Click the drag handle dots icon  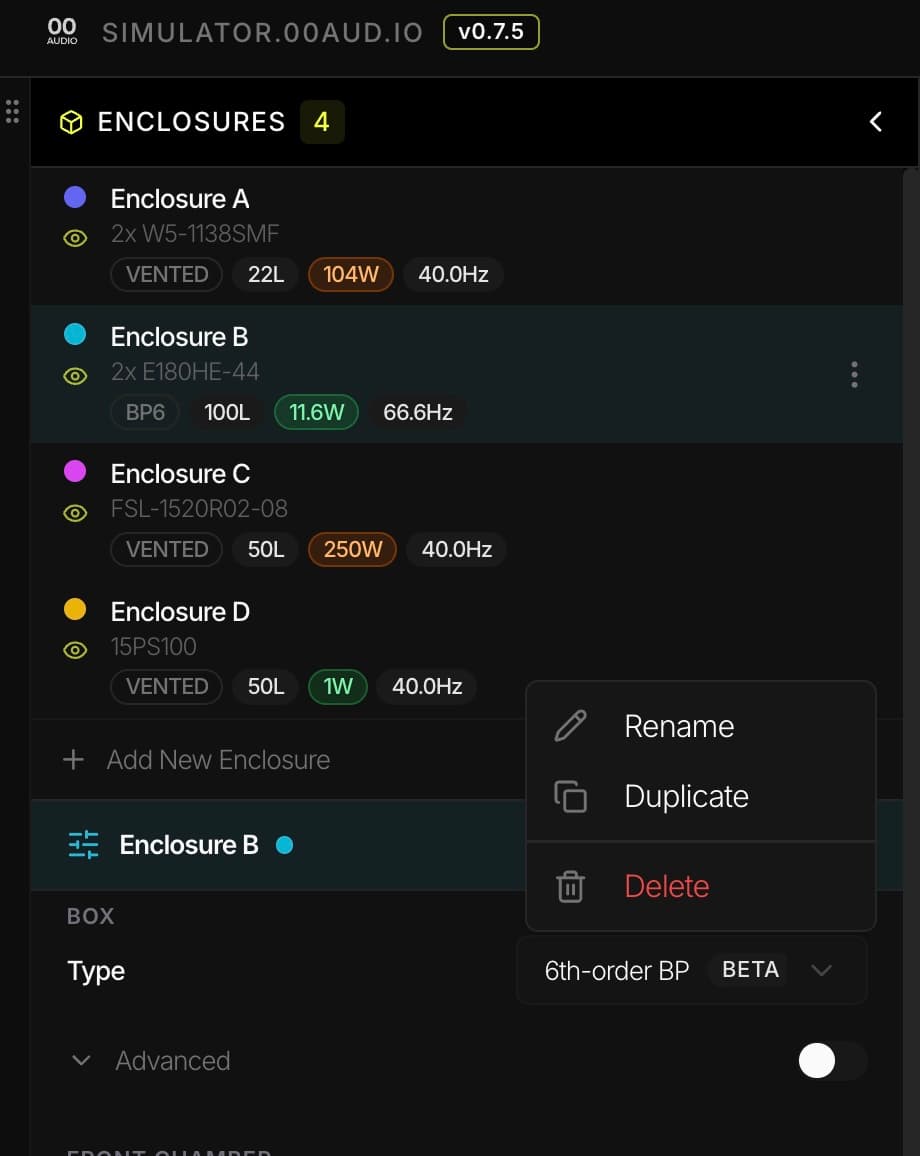[12, 111]
